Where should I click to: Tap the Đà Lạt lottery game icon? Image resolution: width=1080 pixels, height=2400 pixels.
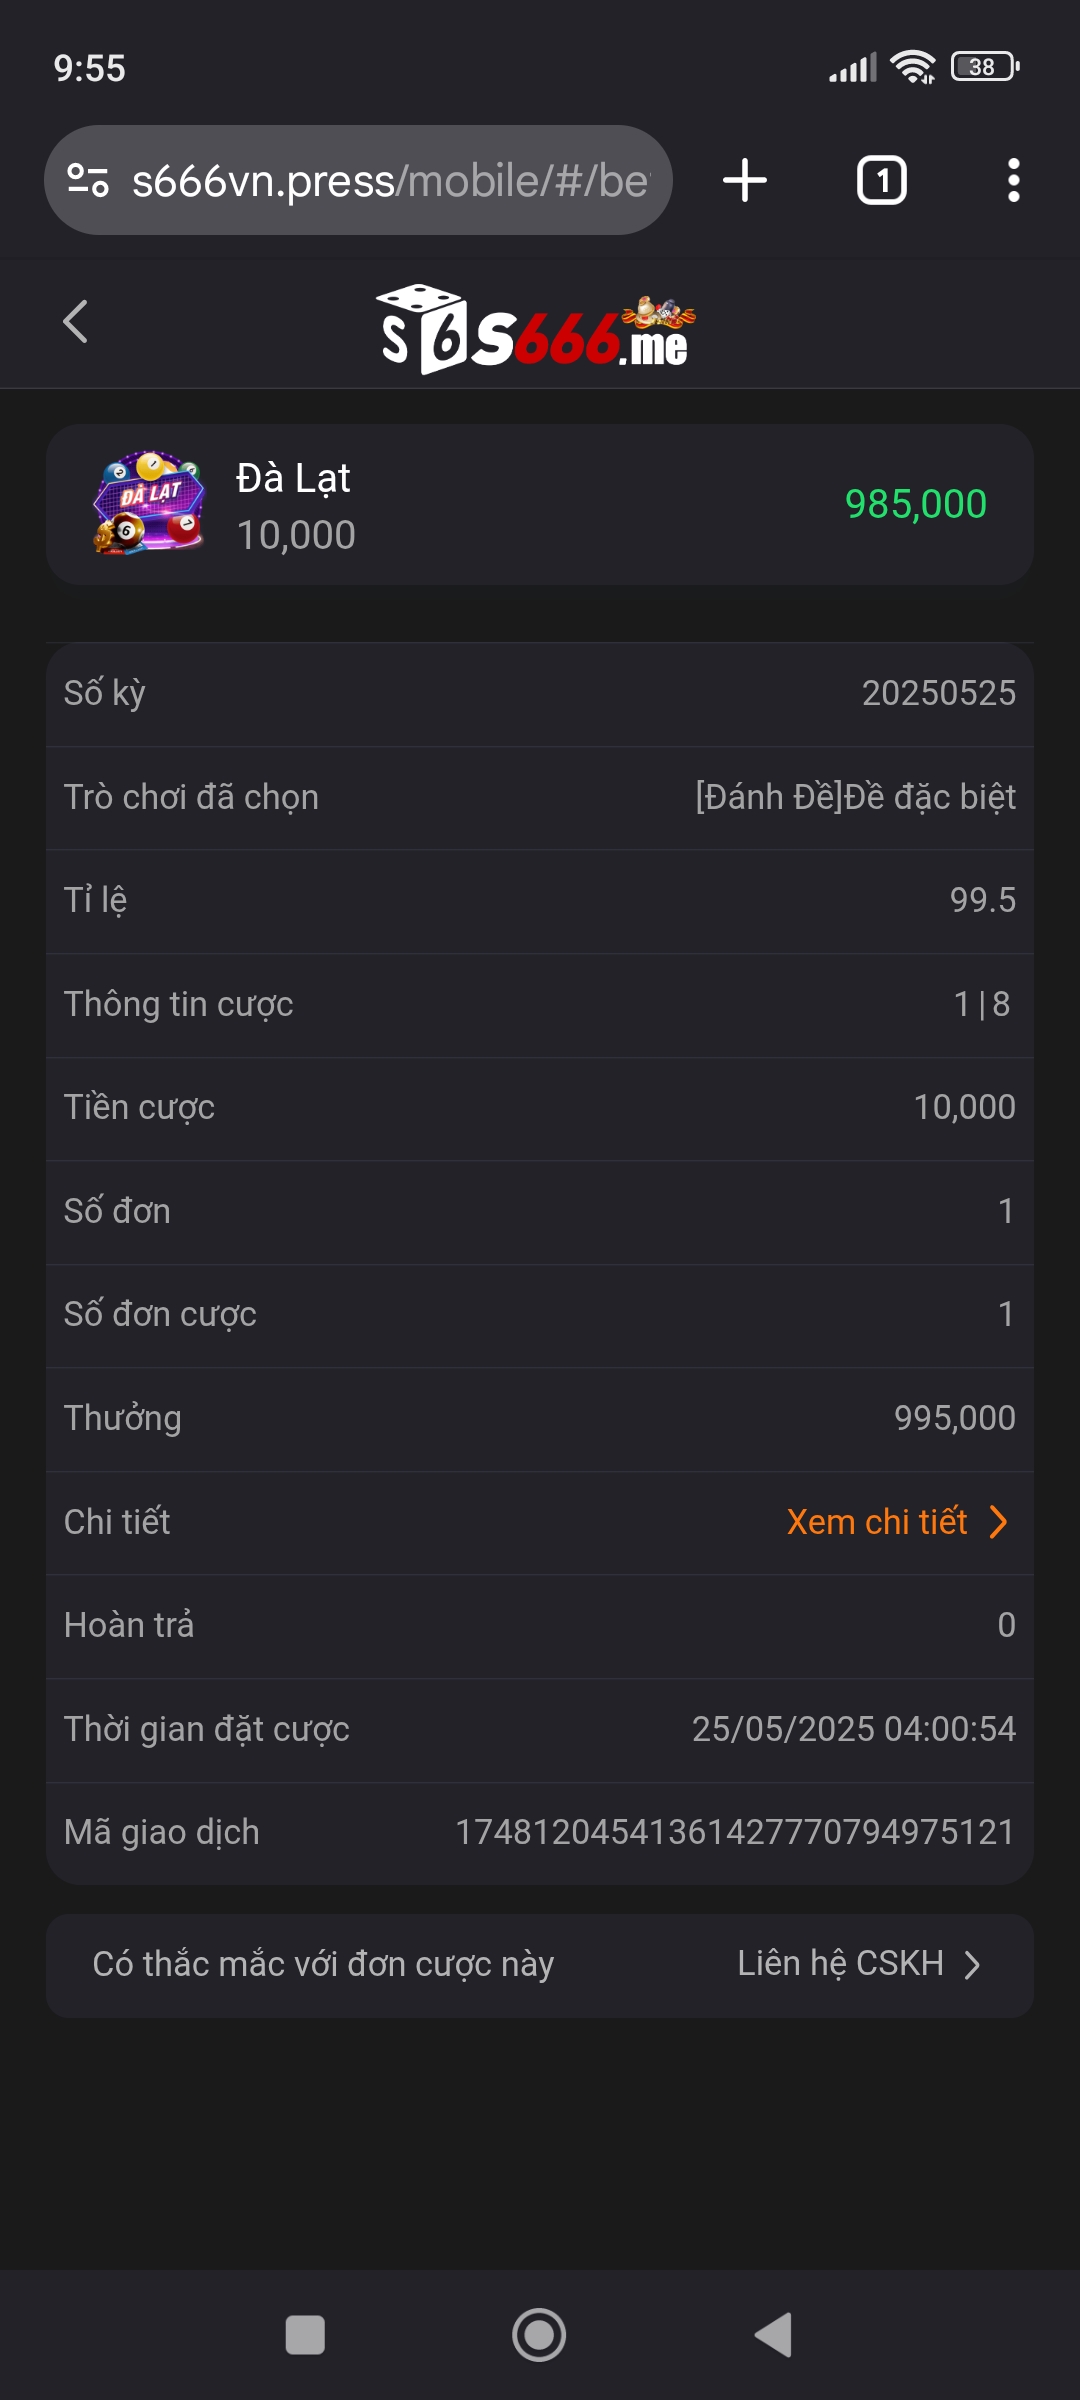[x=149, y=503]
